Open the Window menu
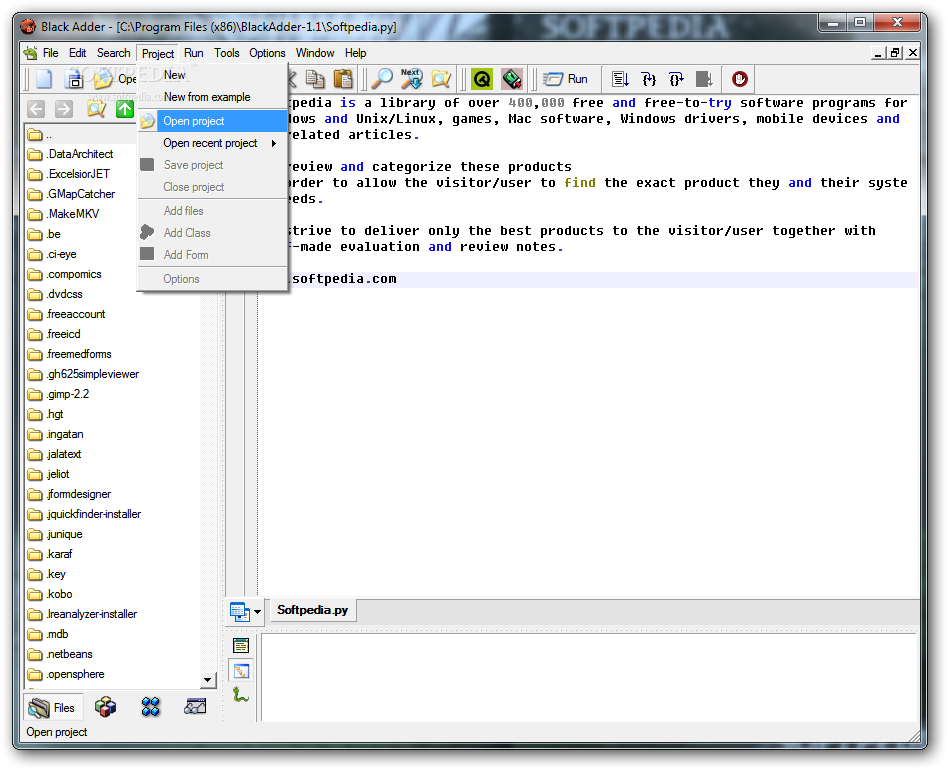The image size is (948, 770). [315, 53]
